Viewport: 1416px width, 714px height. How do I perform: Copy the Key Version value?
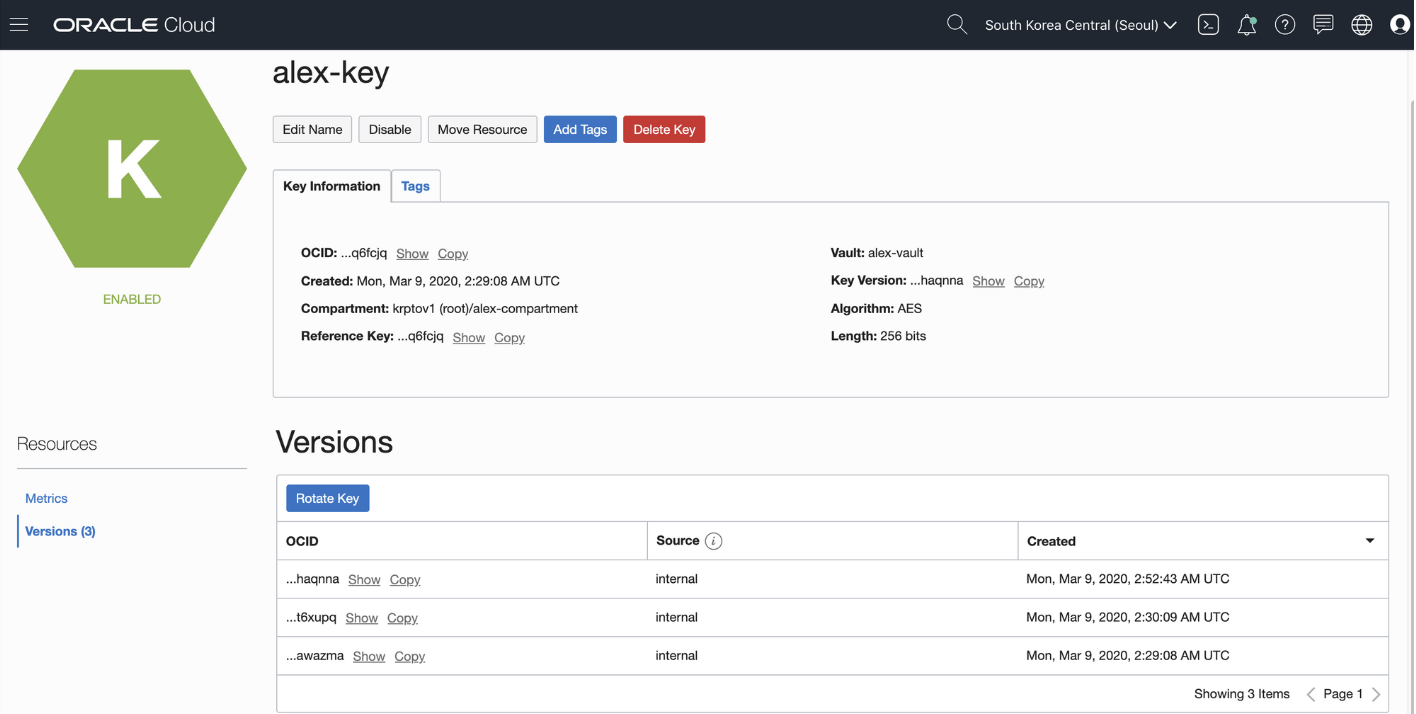(x=1029, y=281)
